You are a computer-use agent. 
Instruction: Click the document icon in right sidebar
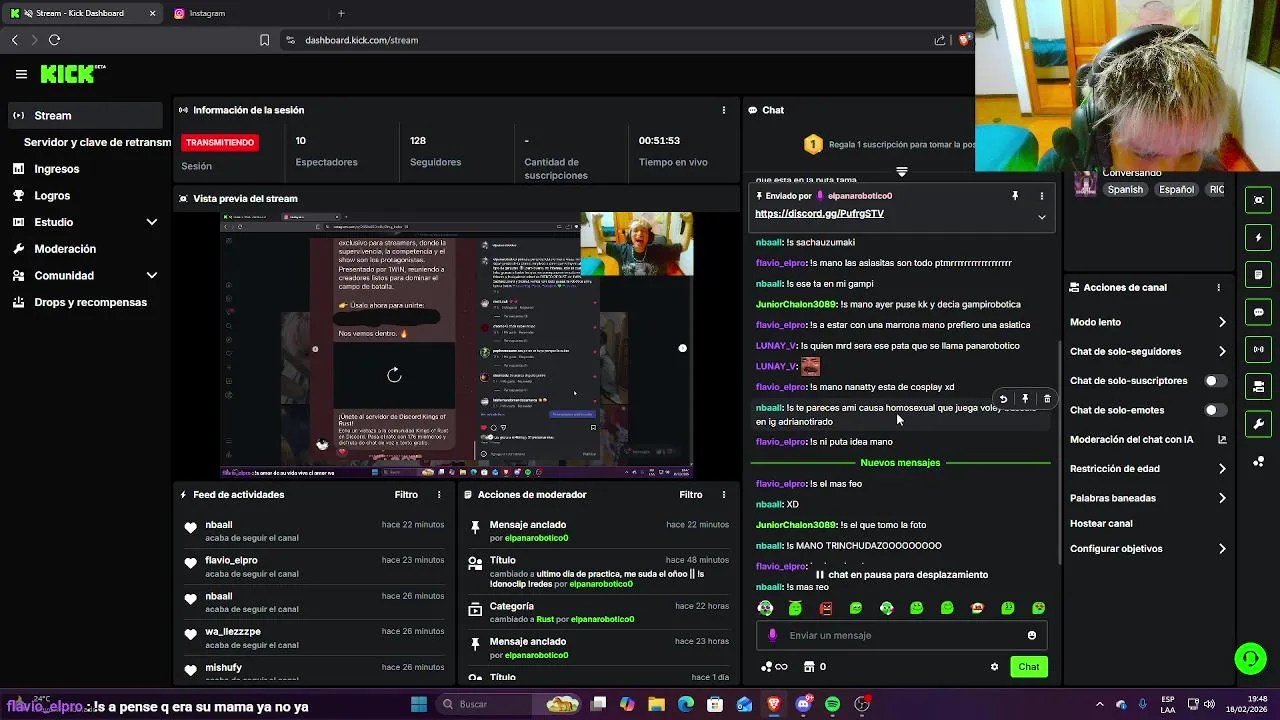[1258, 275]
